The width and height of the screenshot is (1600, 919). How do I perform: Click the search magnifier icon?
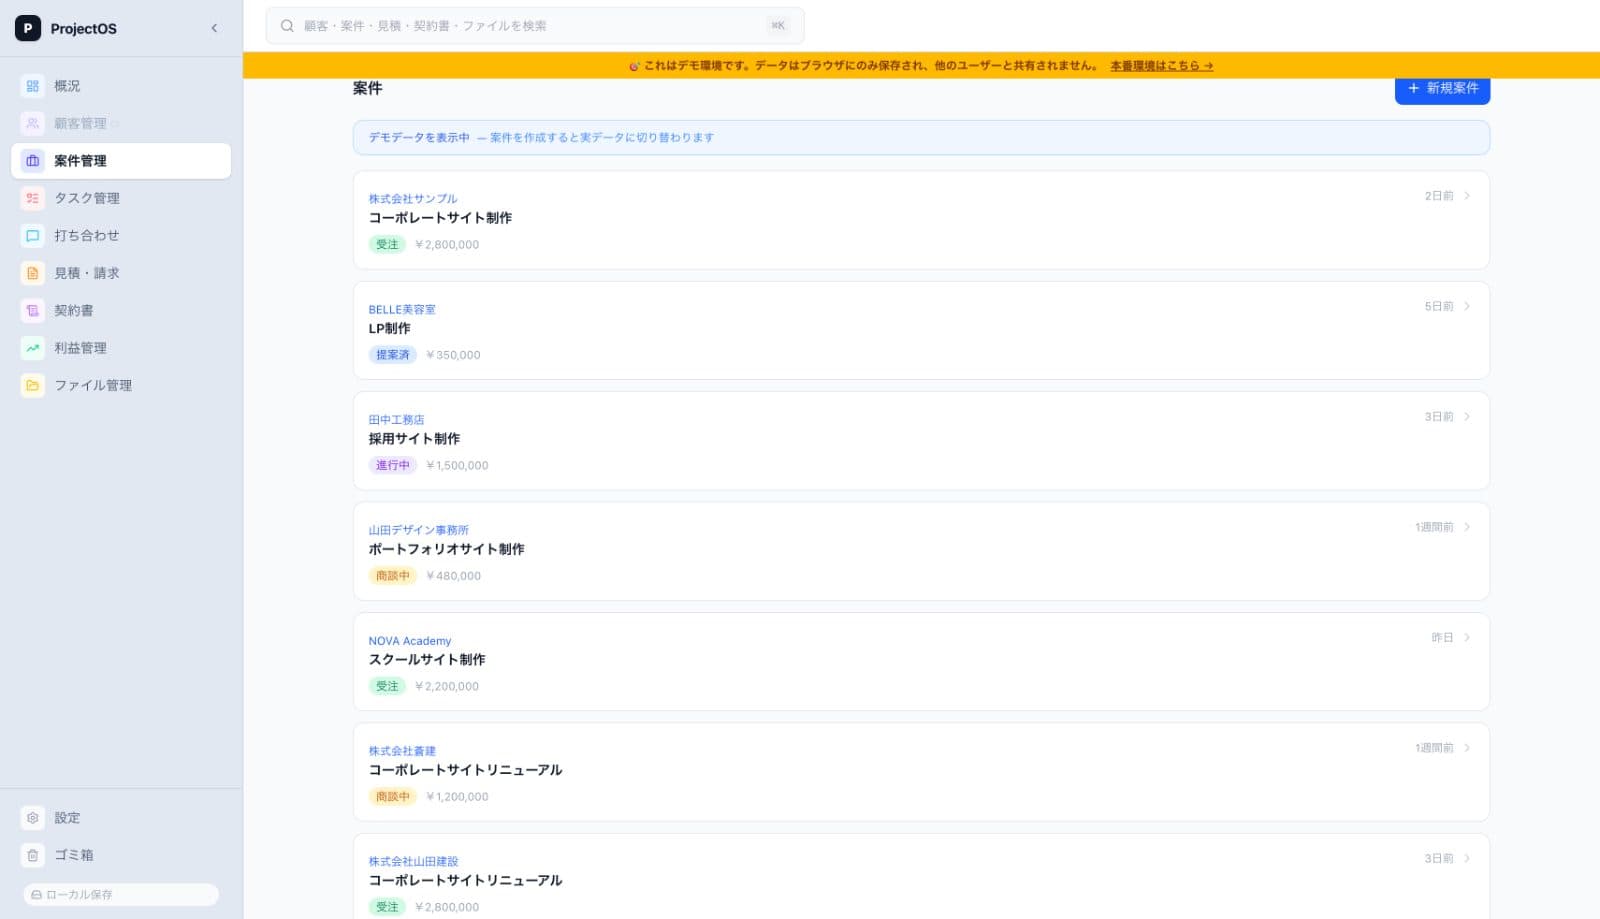(287, 26)
